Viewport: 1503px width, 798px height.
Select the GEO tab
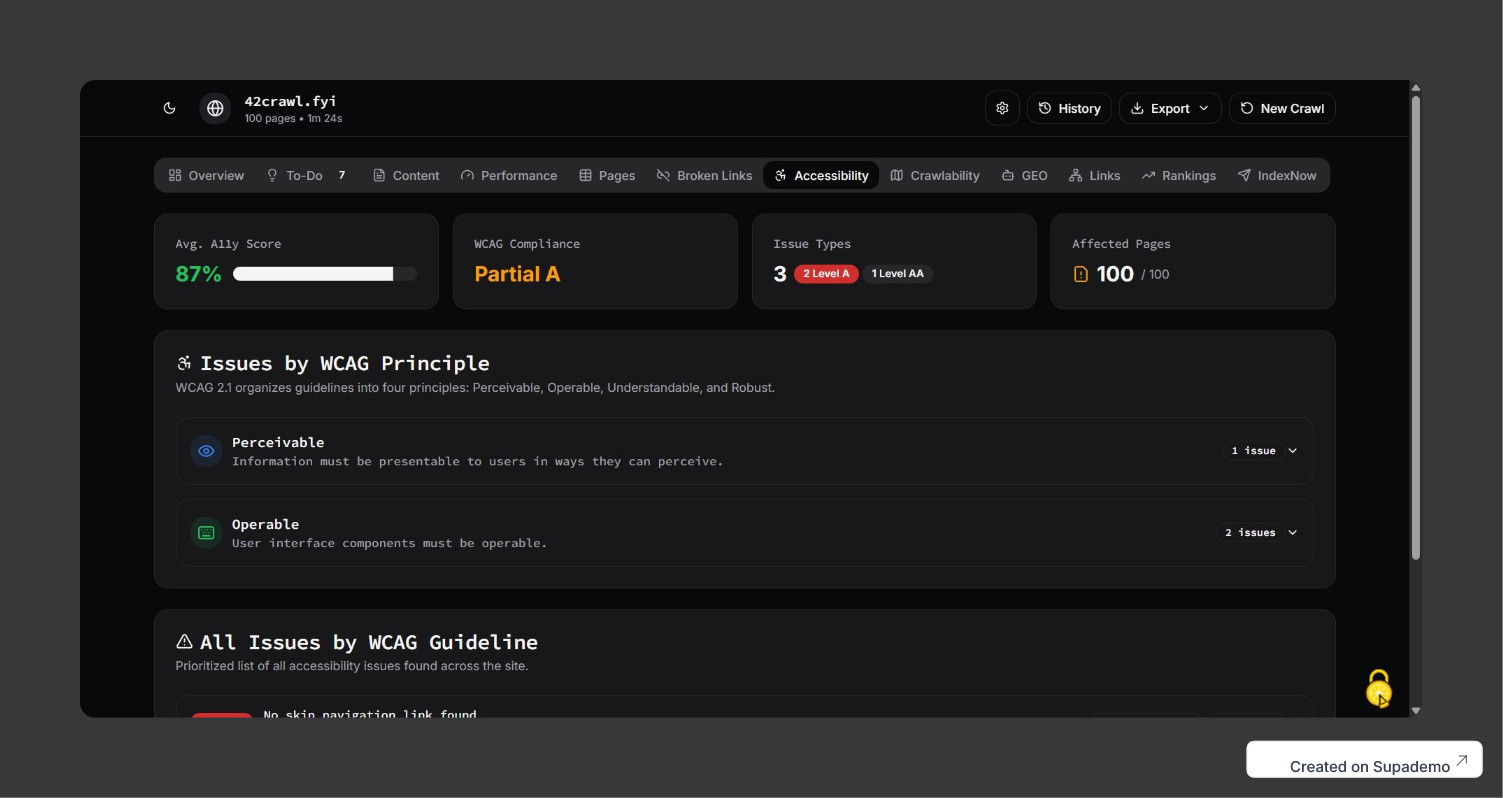pyautogui.click(x=1024, y=175)
